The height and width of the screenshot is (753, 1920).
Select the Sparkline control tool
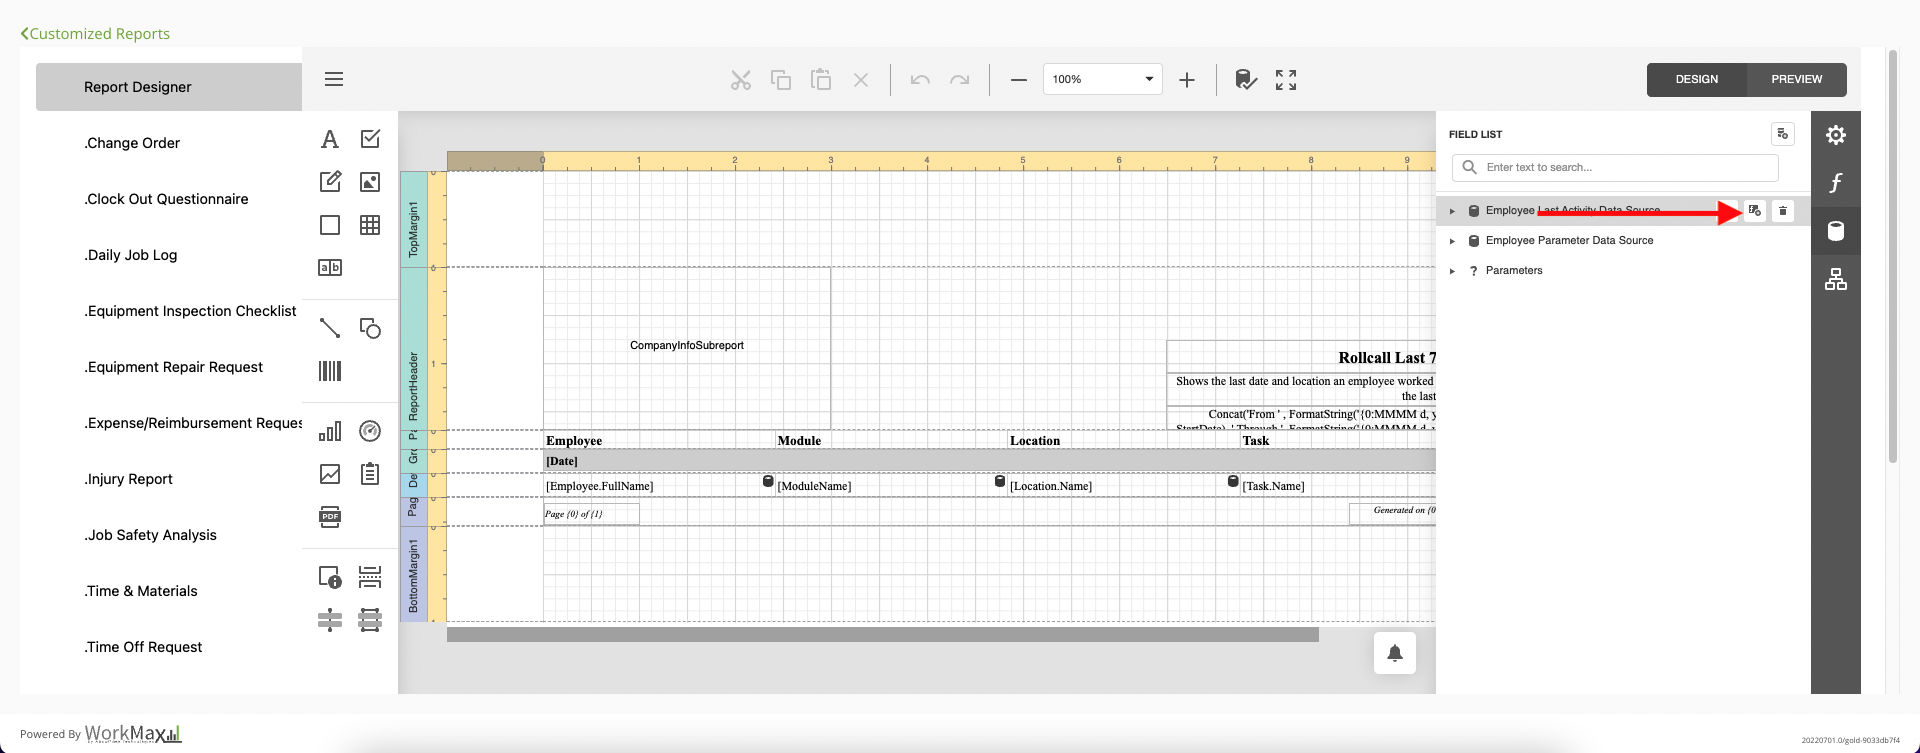[330, 474]
